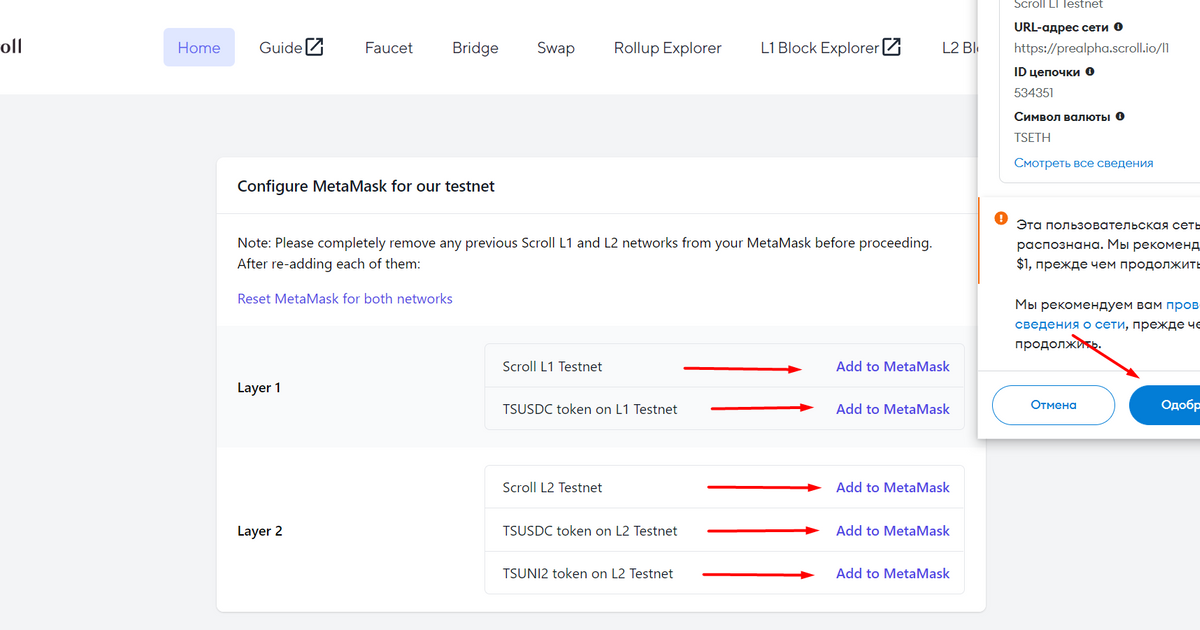Add Scroll L1 Testnet to MetaMask

pyautogui.click(x=893, y=366)
